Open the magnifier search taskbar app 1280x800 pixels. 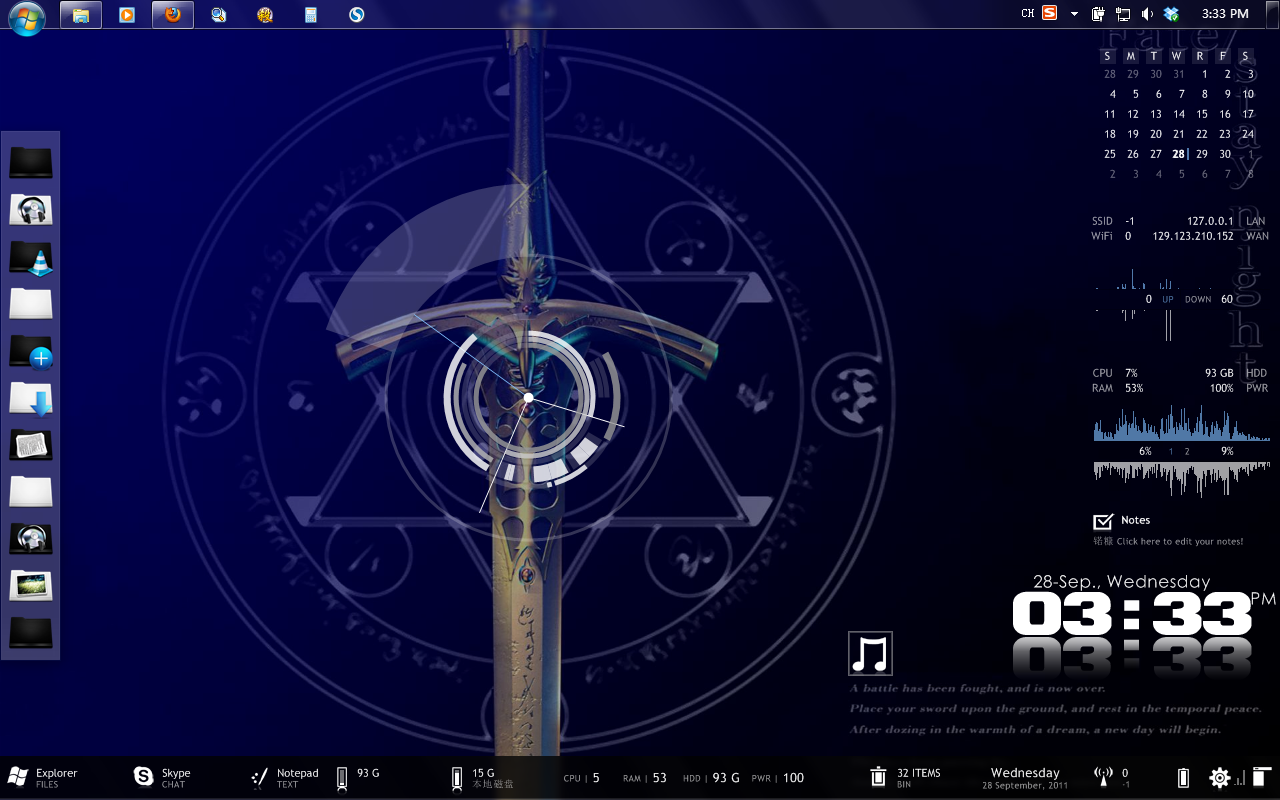pos(219,15)
